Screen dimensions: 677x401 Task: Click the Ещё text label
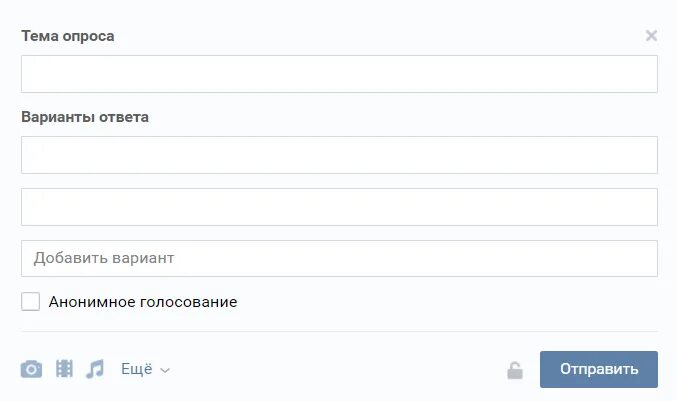[x=136, y=369]
